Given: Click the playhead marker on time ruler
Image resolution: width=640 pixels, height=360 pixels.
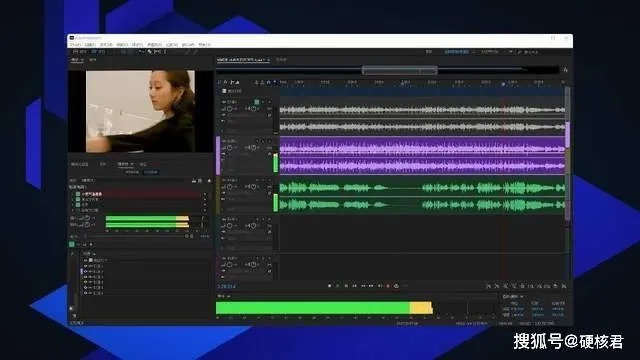Looking at the screenshot, I should [x=503, y=84].
